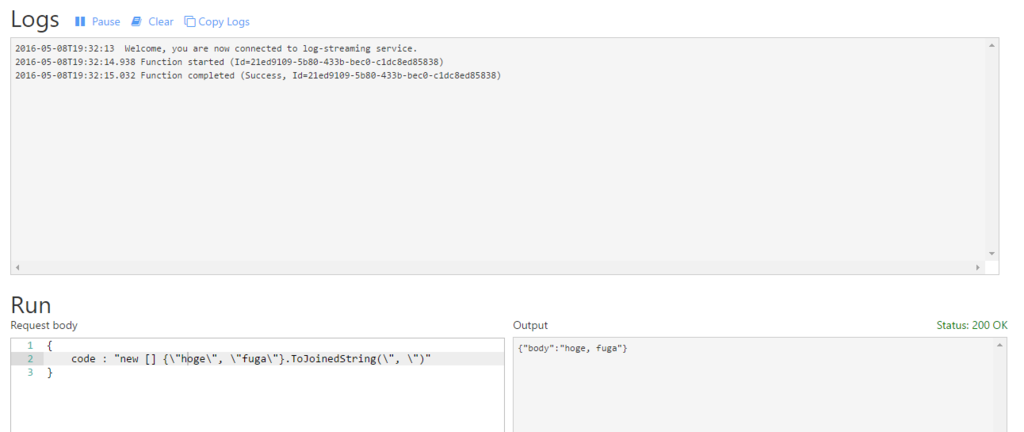Screen dimensions: 1024x432
Task: Click line number 3 in the editor gutter
Action: tap(30, 373)
